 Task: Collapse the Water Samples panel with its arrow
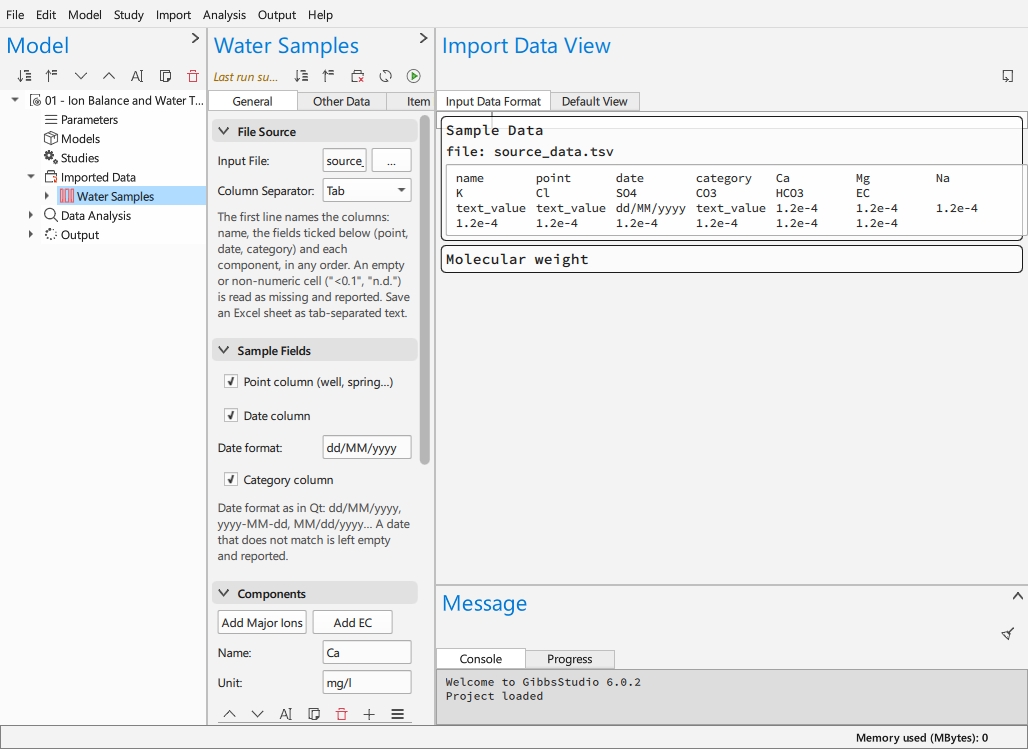tap(424, 38)
